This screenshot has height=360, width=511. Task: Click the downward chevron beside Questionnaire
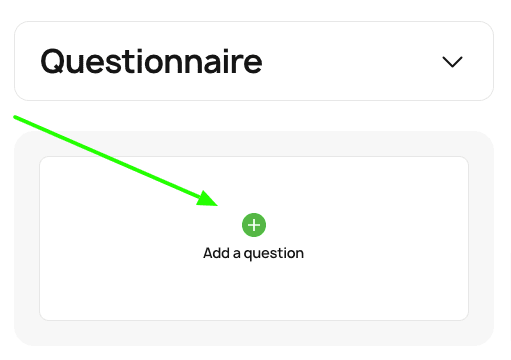(x=452, y=62)
